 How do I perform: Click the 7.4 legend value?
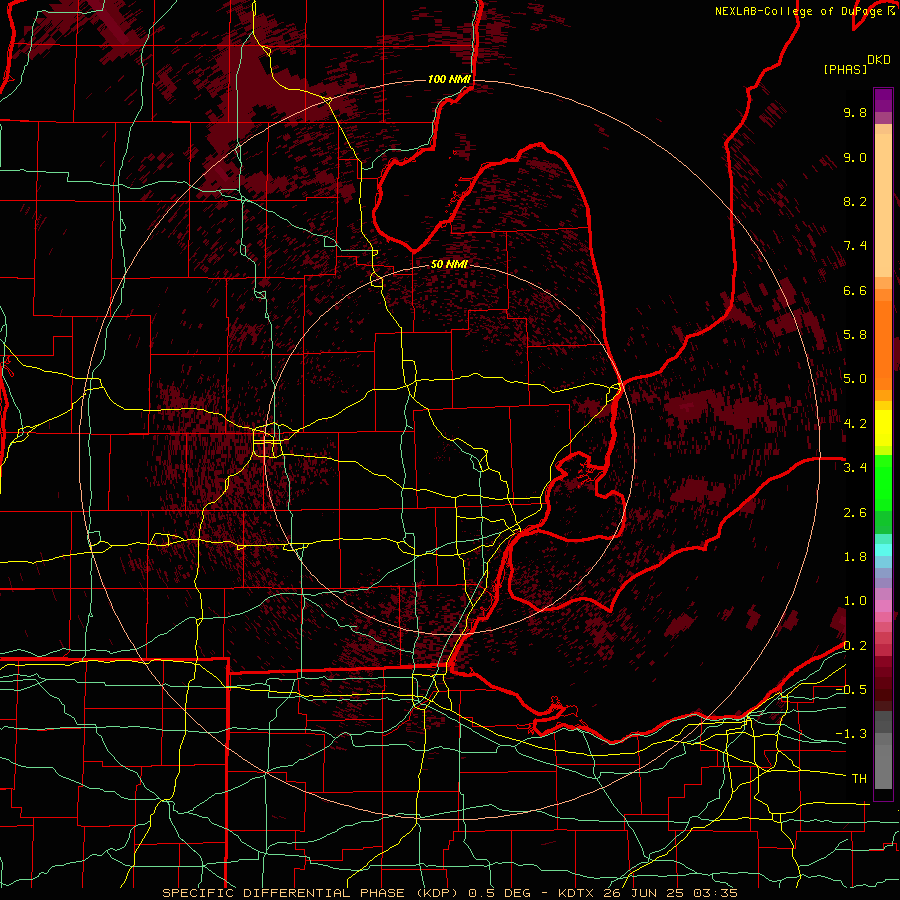pos(855,246)
